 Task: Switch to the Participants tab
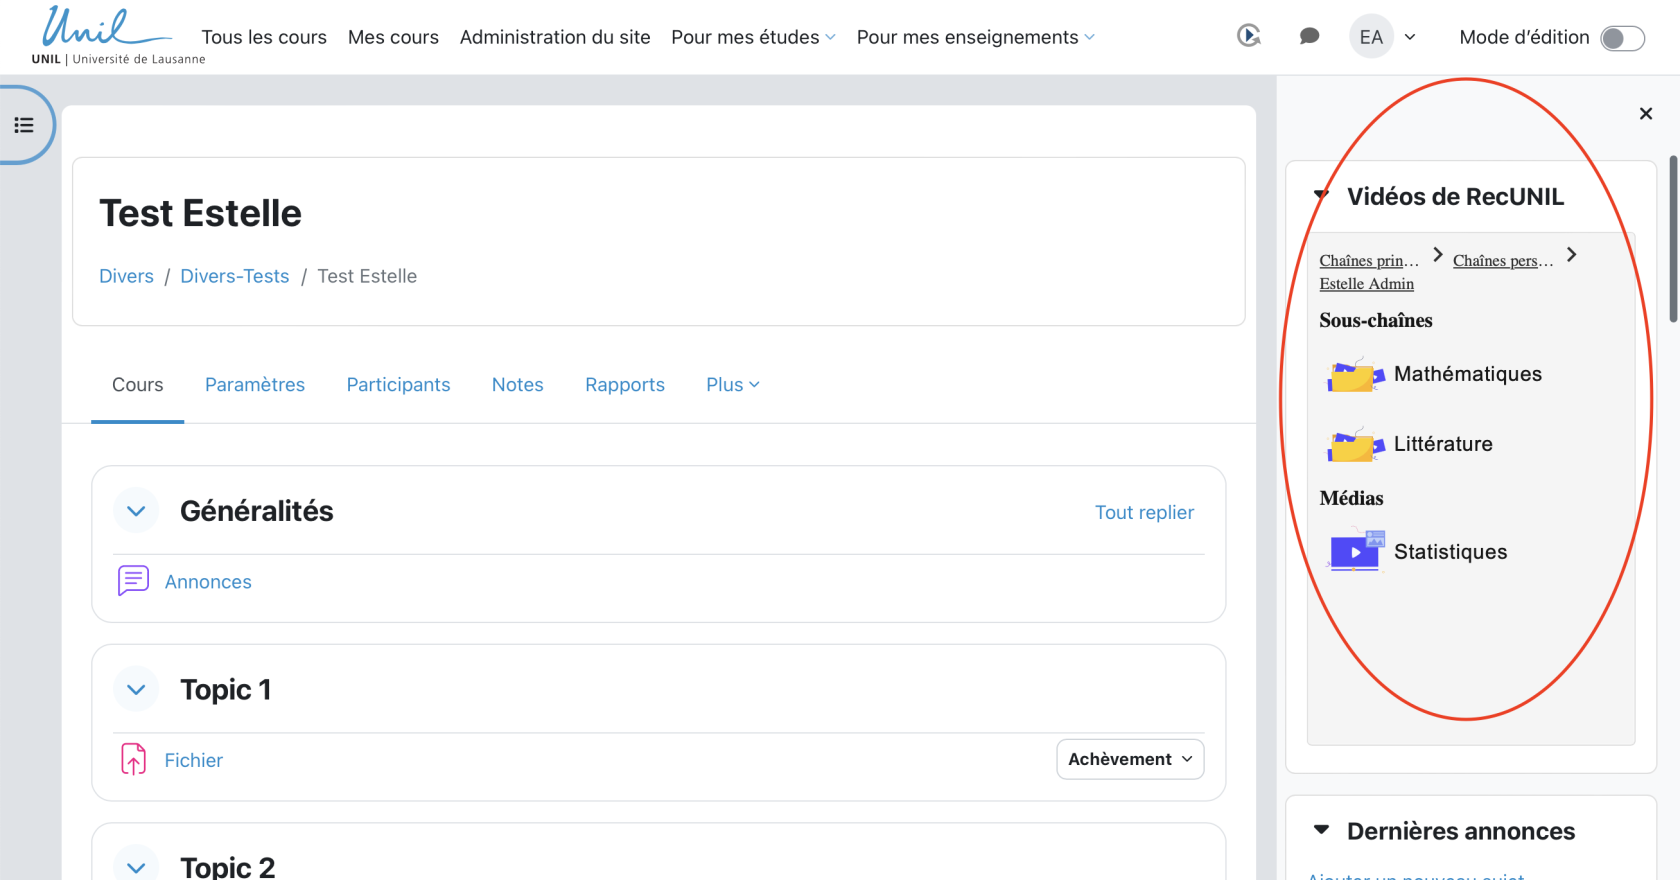pyautogui.click(x=398, y=385)
